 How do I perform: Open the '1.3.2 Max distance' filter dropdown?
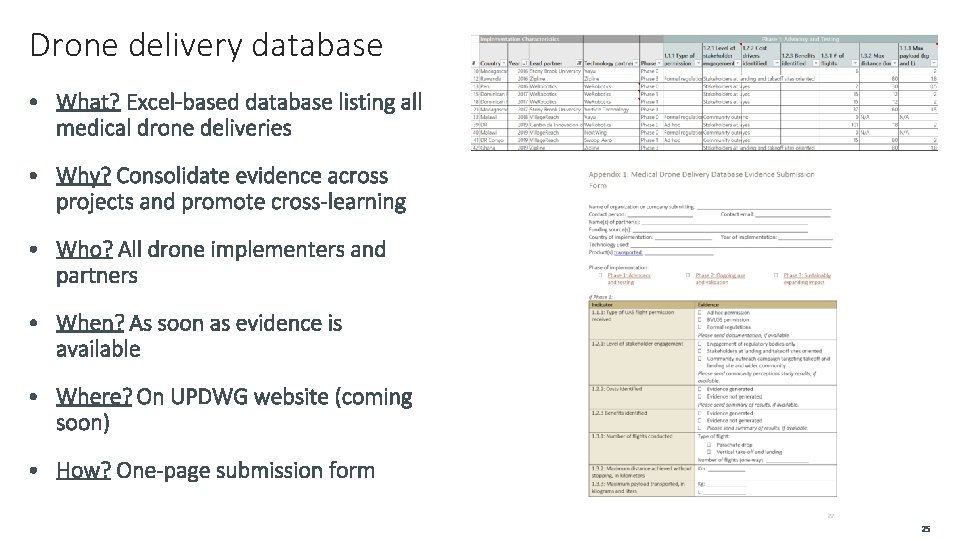(x=894, y=63)
